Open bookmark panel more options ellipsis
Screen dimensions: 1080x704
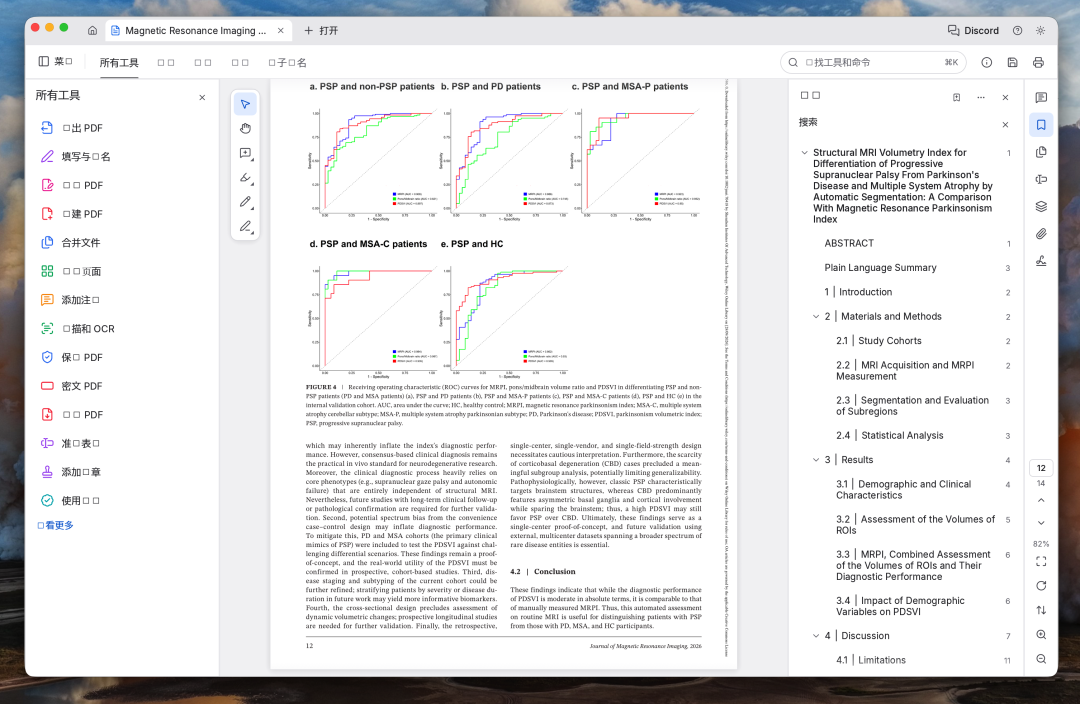[x=981, y=97]
